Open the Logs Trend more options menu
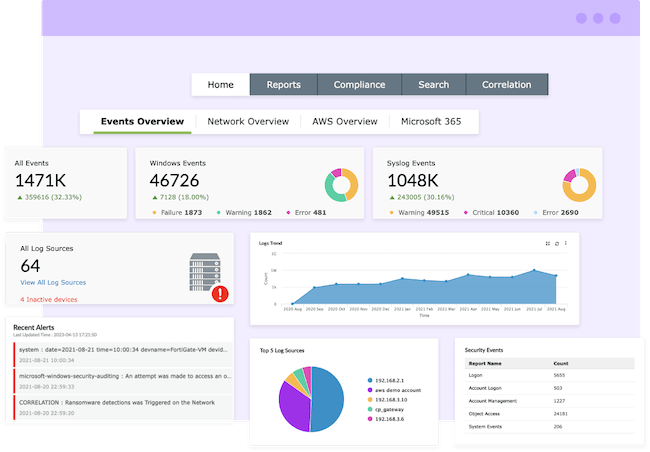Screen dimensions: 650x452 566,243
